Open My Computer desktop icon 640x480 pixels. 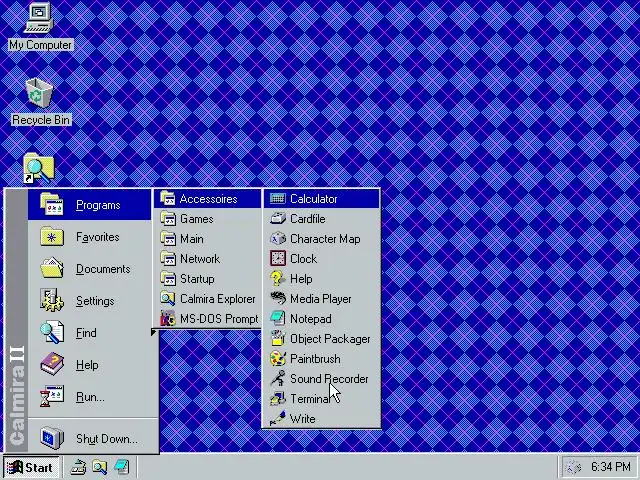point(39,26)
